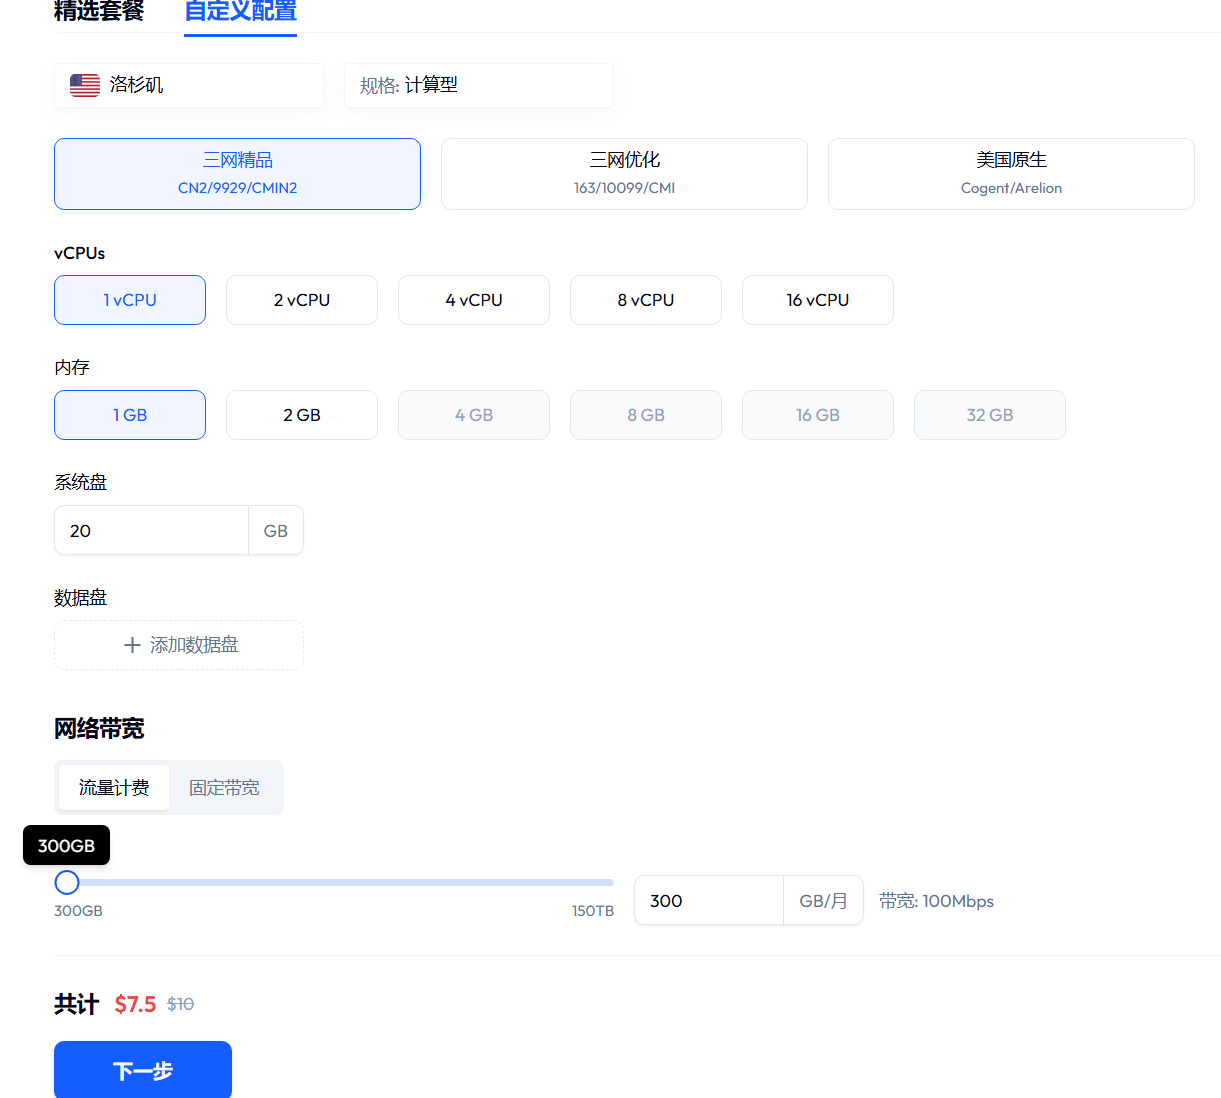Open the 洛杉矶 location dropdown
This screenshot has height=1098, width=1221.
(189, 85)
